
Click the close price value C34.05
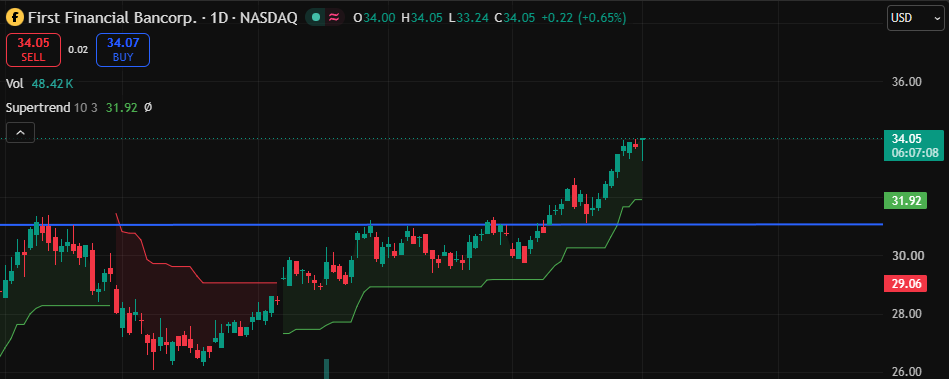pyautogui.click(x=515, y=18)
